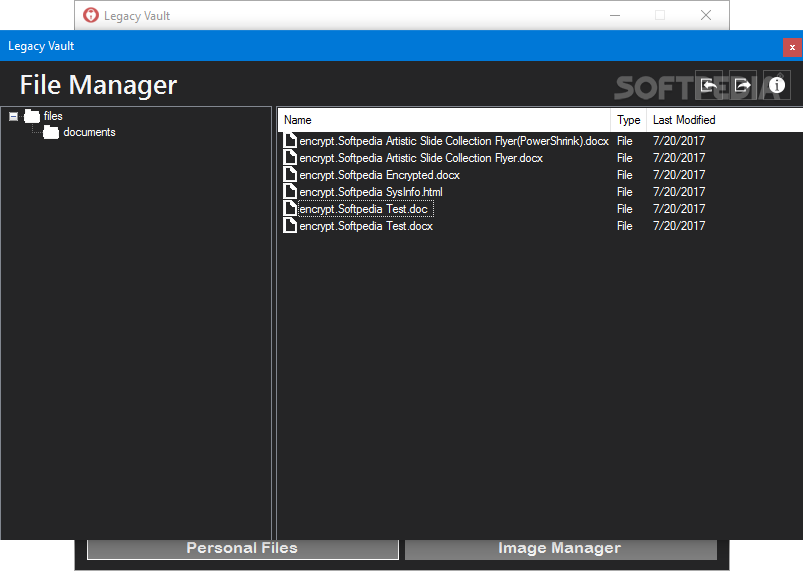803x571 pixels.
Task: Select encrypt.Softpedia Test.docx file
Action: click(366, 226)
